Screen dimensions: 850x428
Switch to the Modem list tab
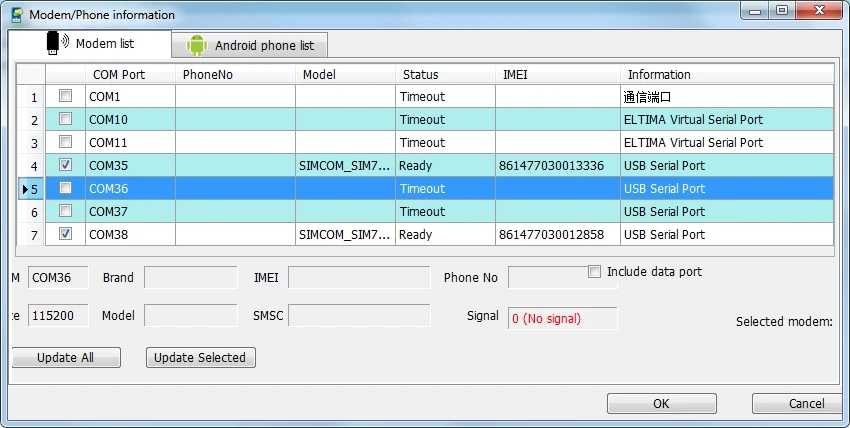point(90,43)
